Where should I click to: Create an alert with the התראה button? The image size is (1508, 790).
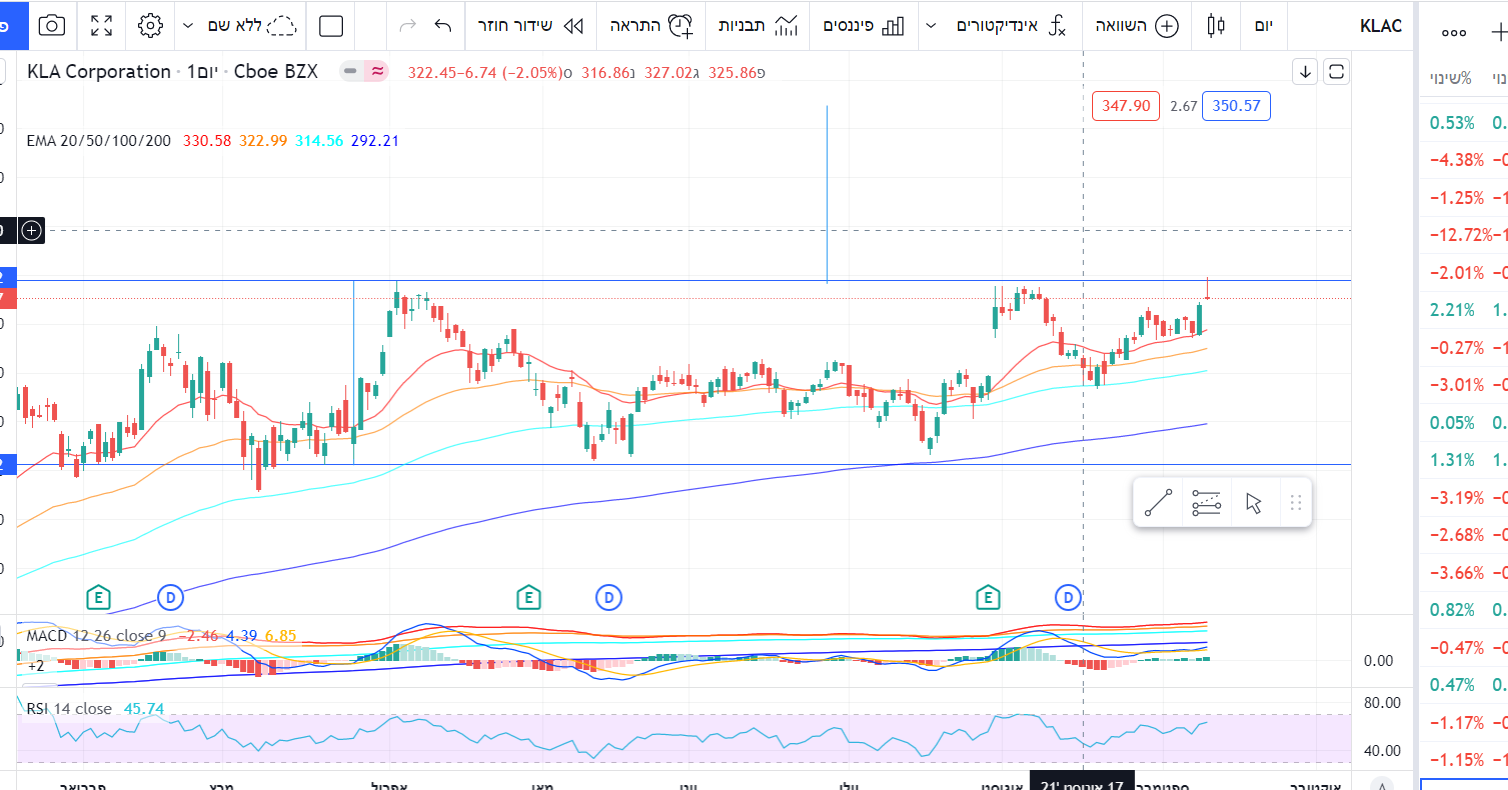(651, 26)
